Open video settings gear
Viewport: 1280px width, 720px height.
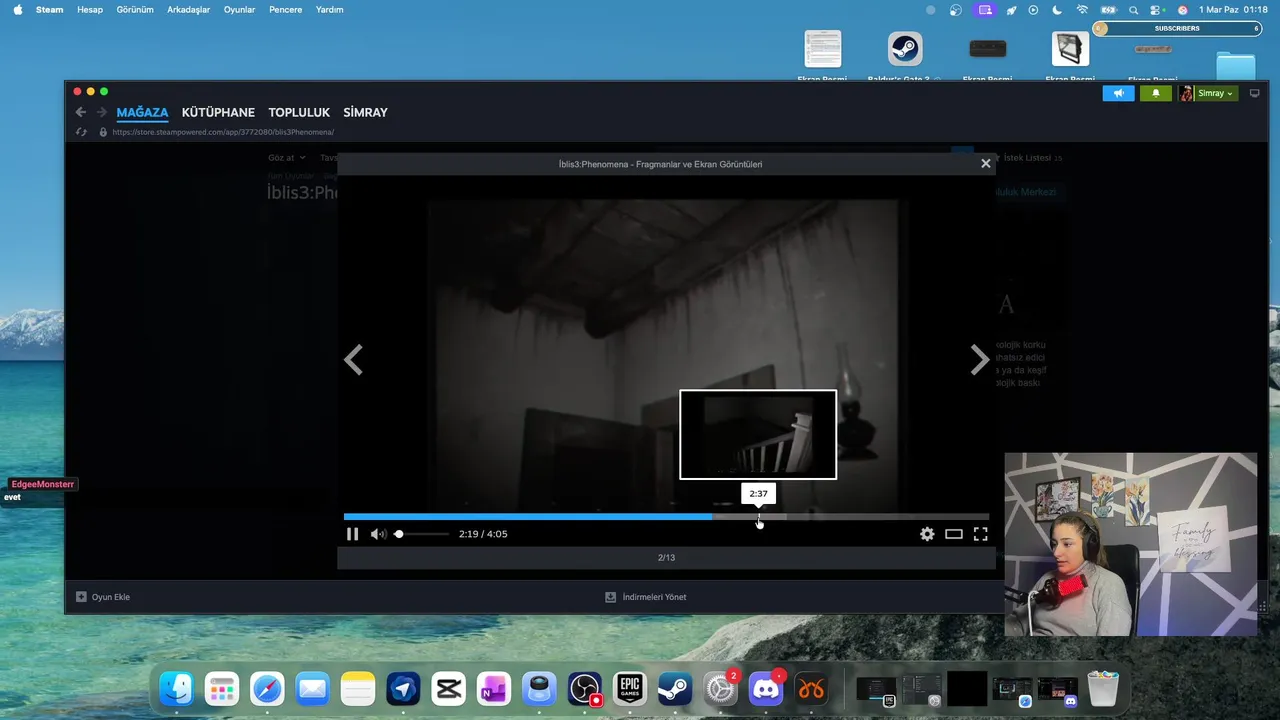(x=927, y=534)
